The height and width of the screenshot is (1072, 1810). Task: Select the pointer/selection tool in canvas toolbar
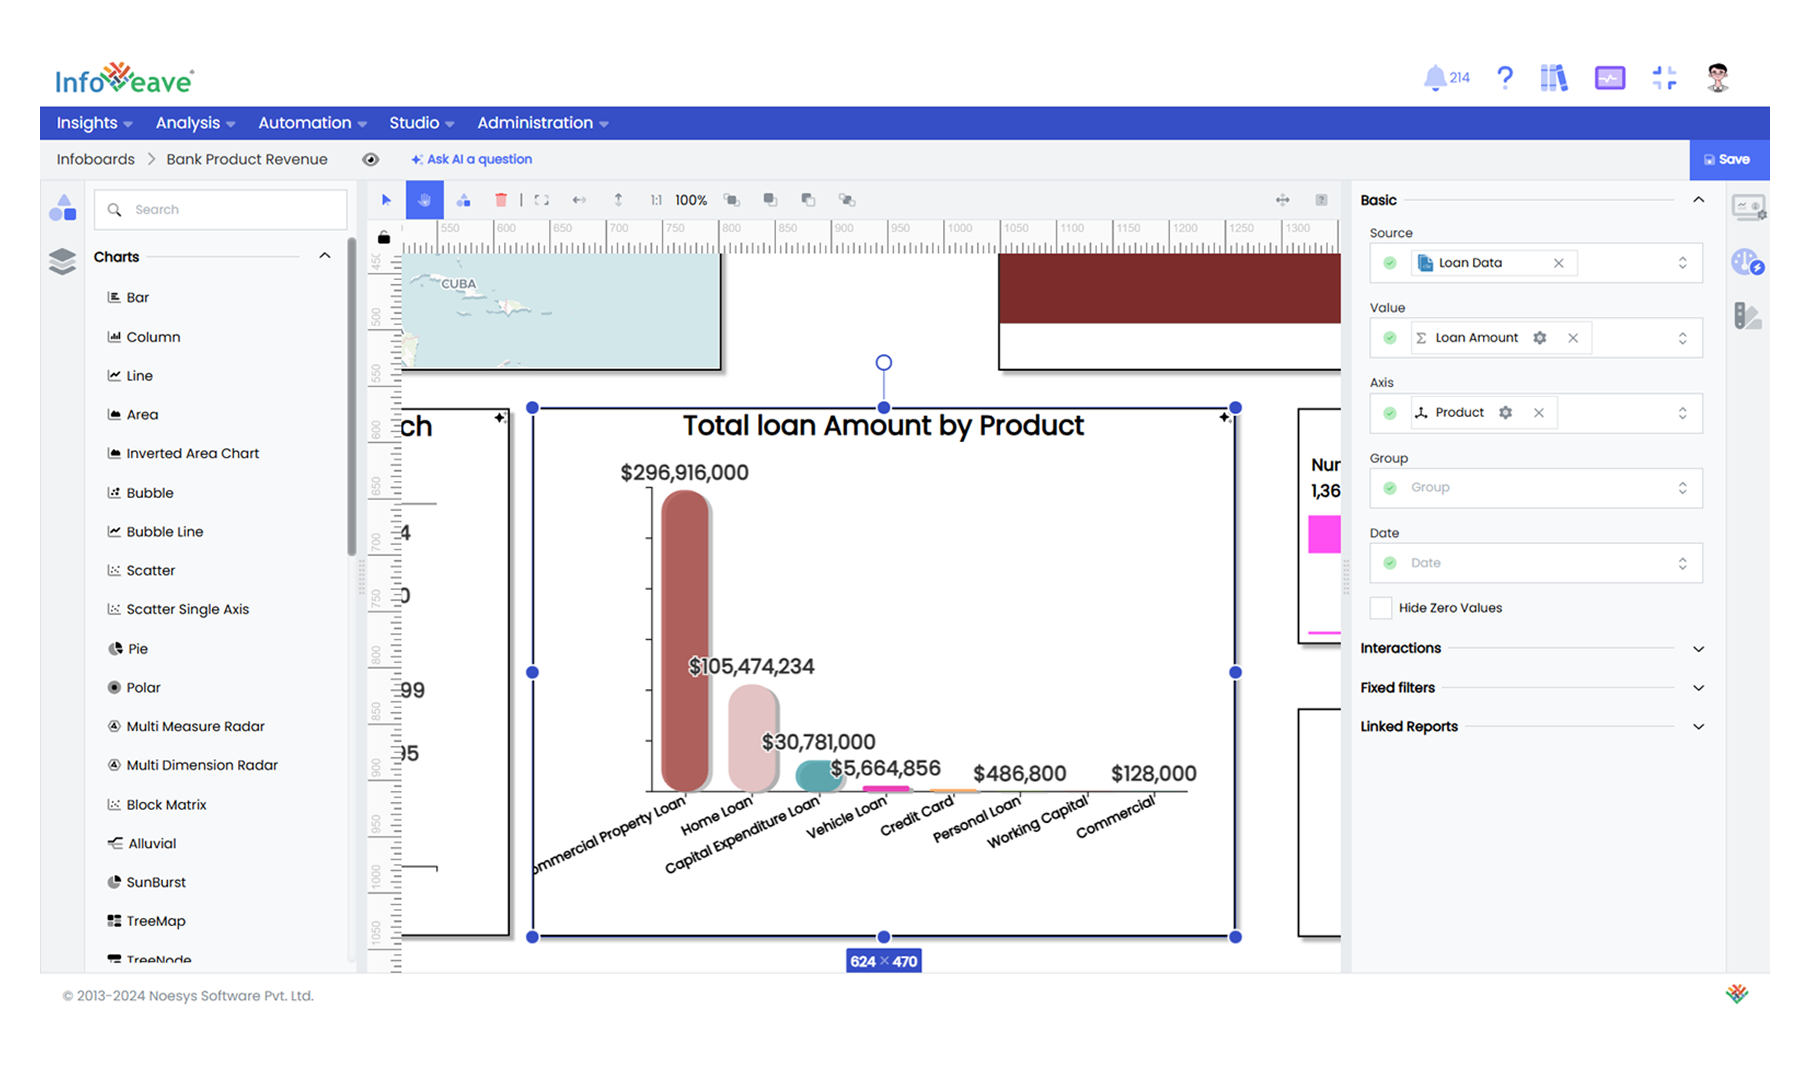coord(387,200)
